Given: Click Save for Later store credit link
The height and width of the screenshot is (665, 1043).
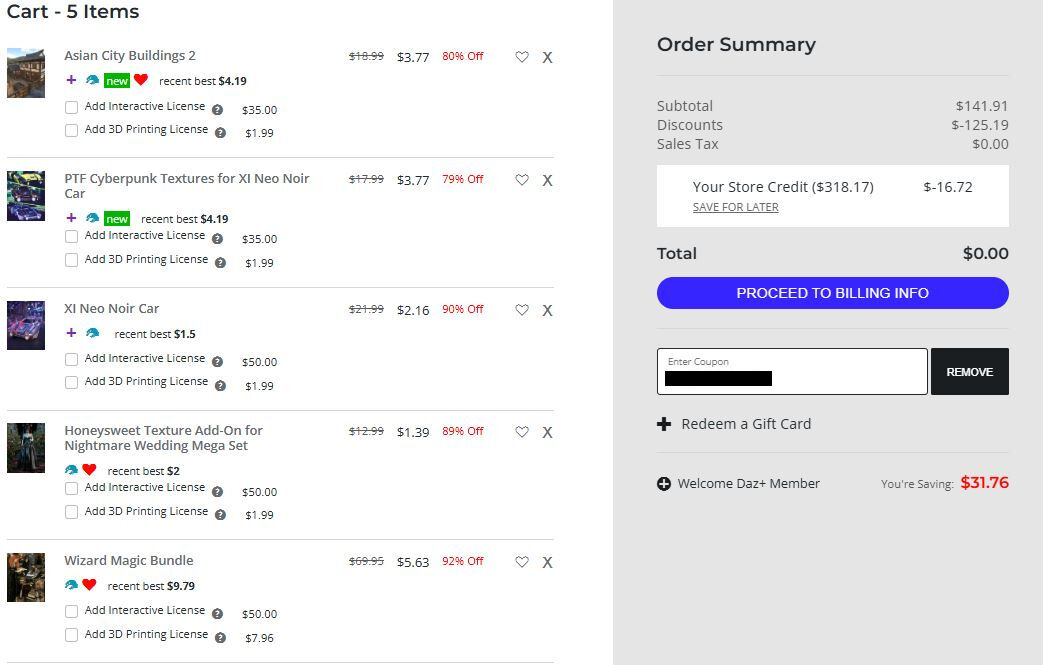Looking at the screenshot, I should [x=735, y=207].
